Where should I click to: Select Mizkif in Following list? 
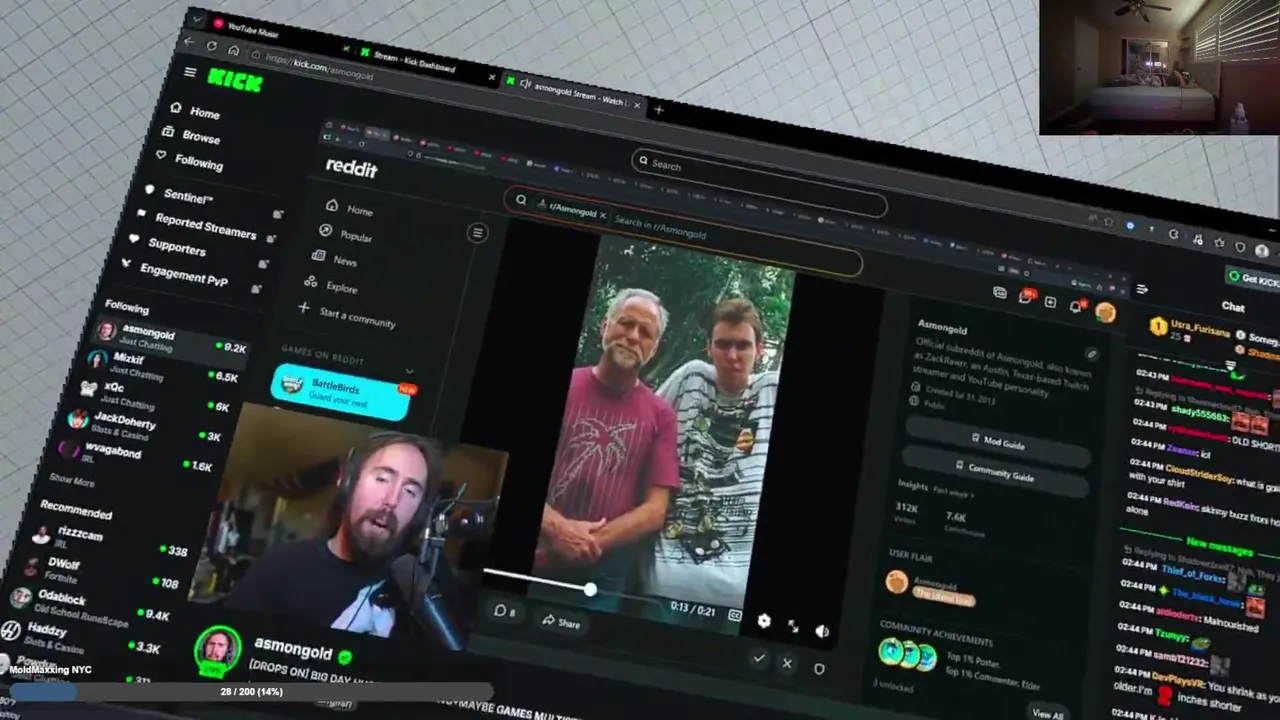coord(162,365)
